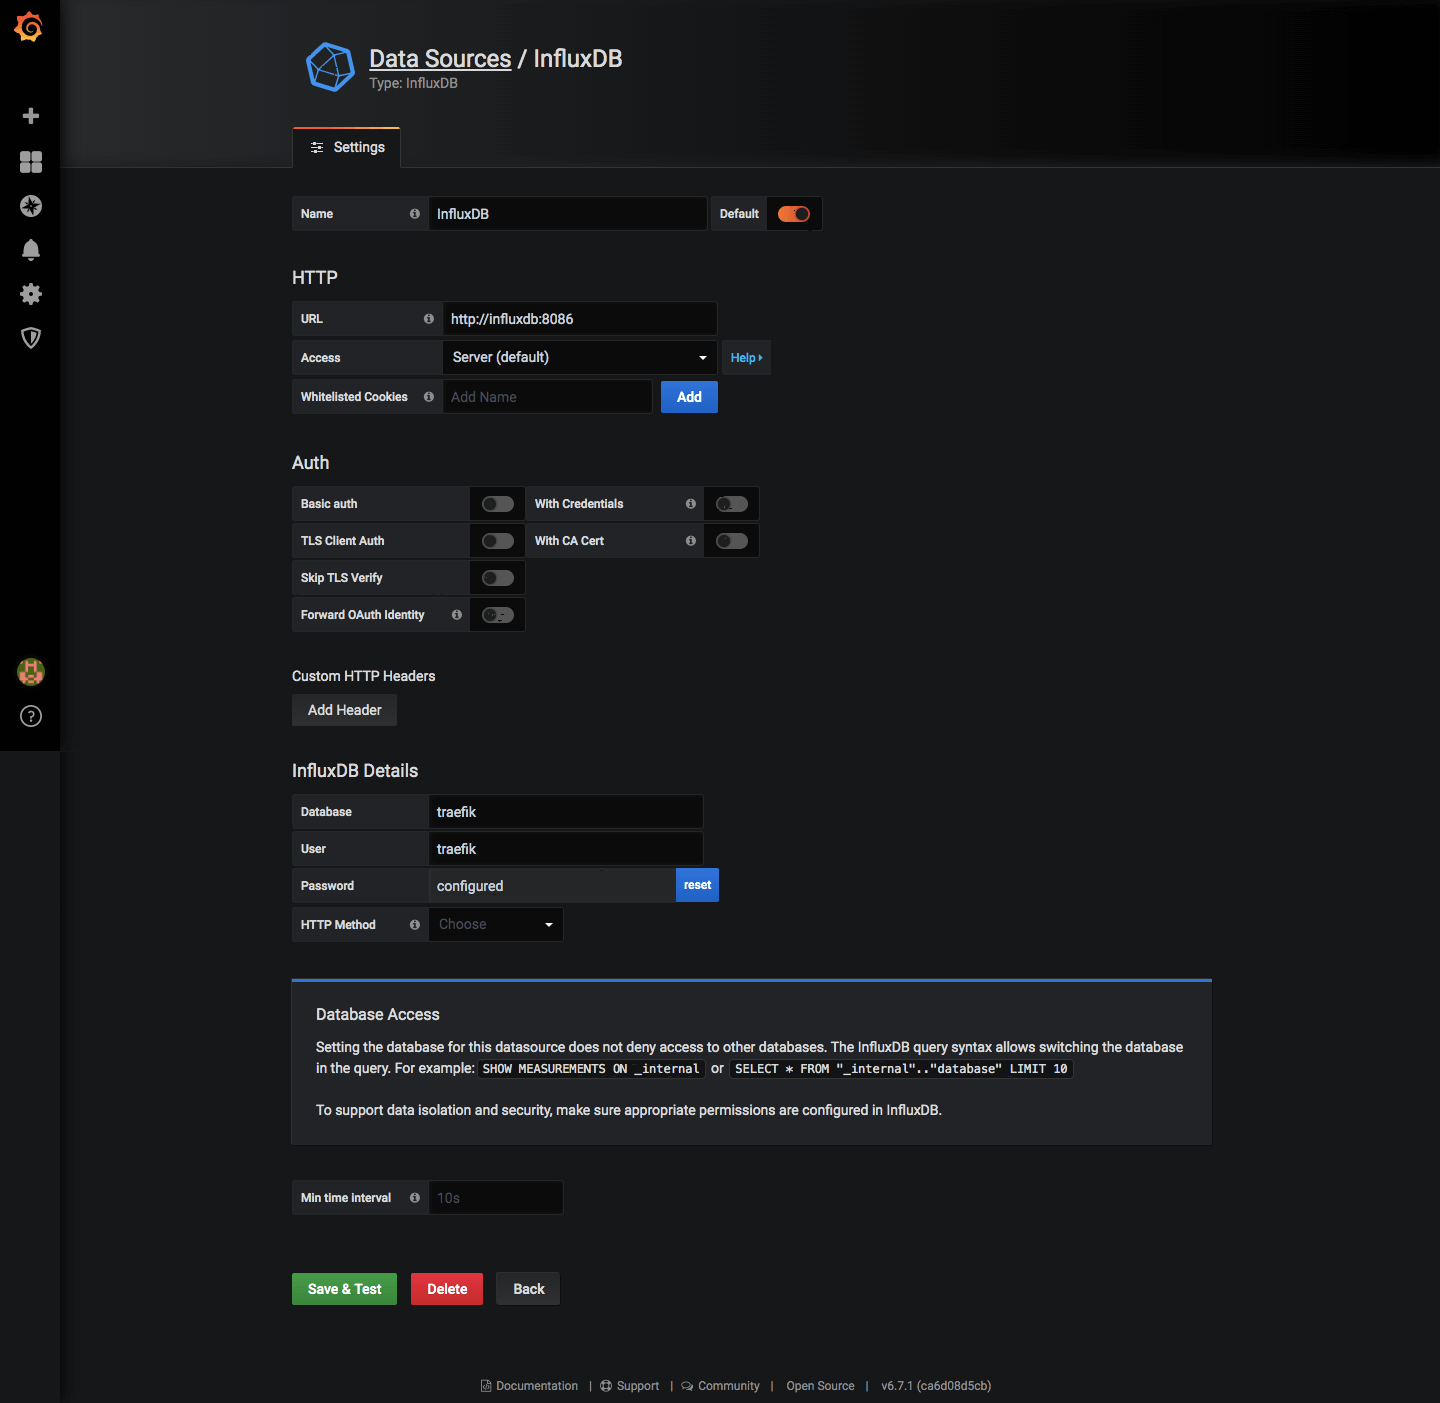Open the Community footer link
This screenshot has height=1403, width=1440.
click(x=721, y=1386)
